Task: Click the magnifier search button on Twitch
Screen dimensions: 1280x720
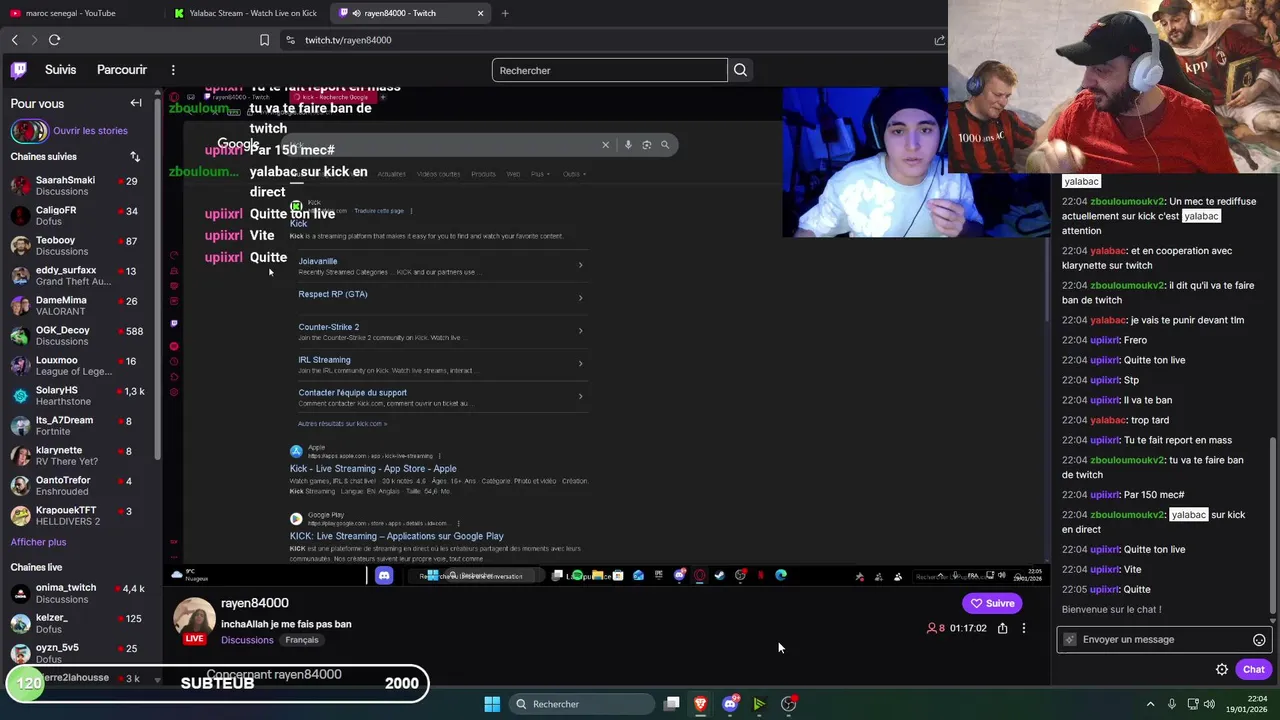Action: click(x=740, y=70)
